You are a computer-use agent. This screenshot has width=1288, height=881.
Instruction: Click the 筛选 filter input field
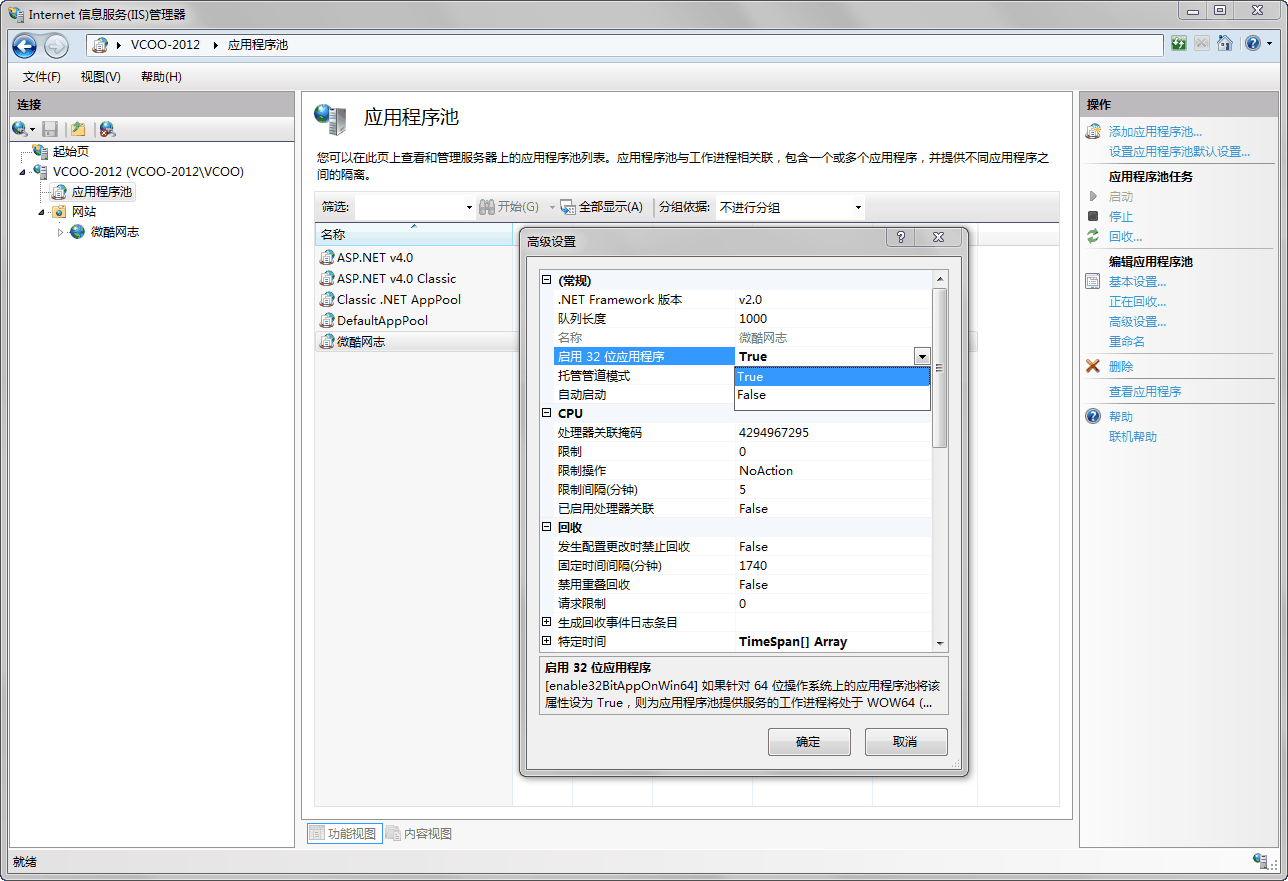[x=414, y=207]
